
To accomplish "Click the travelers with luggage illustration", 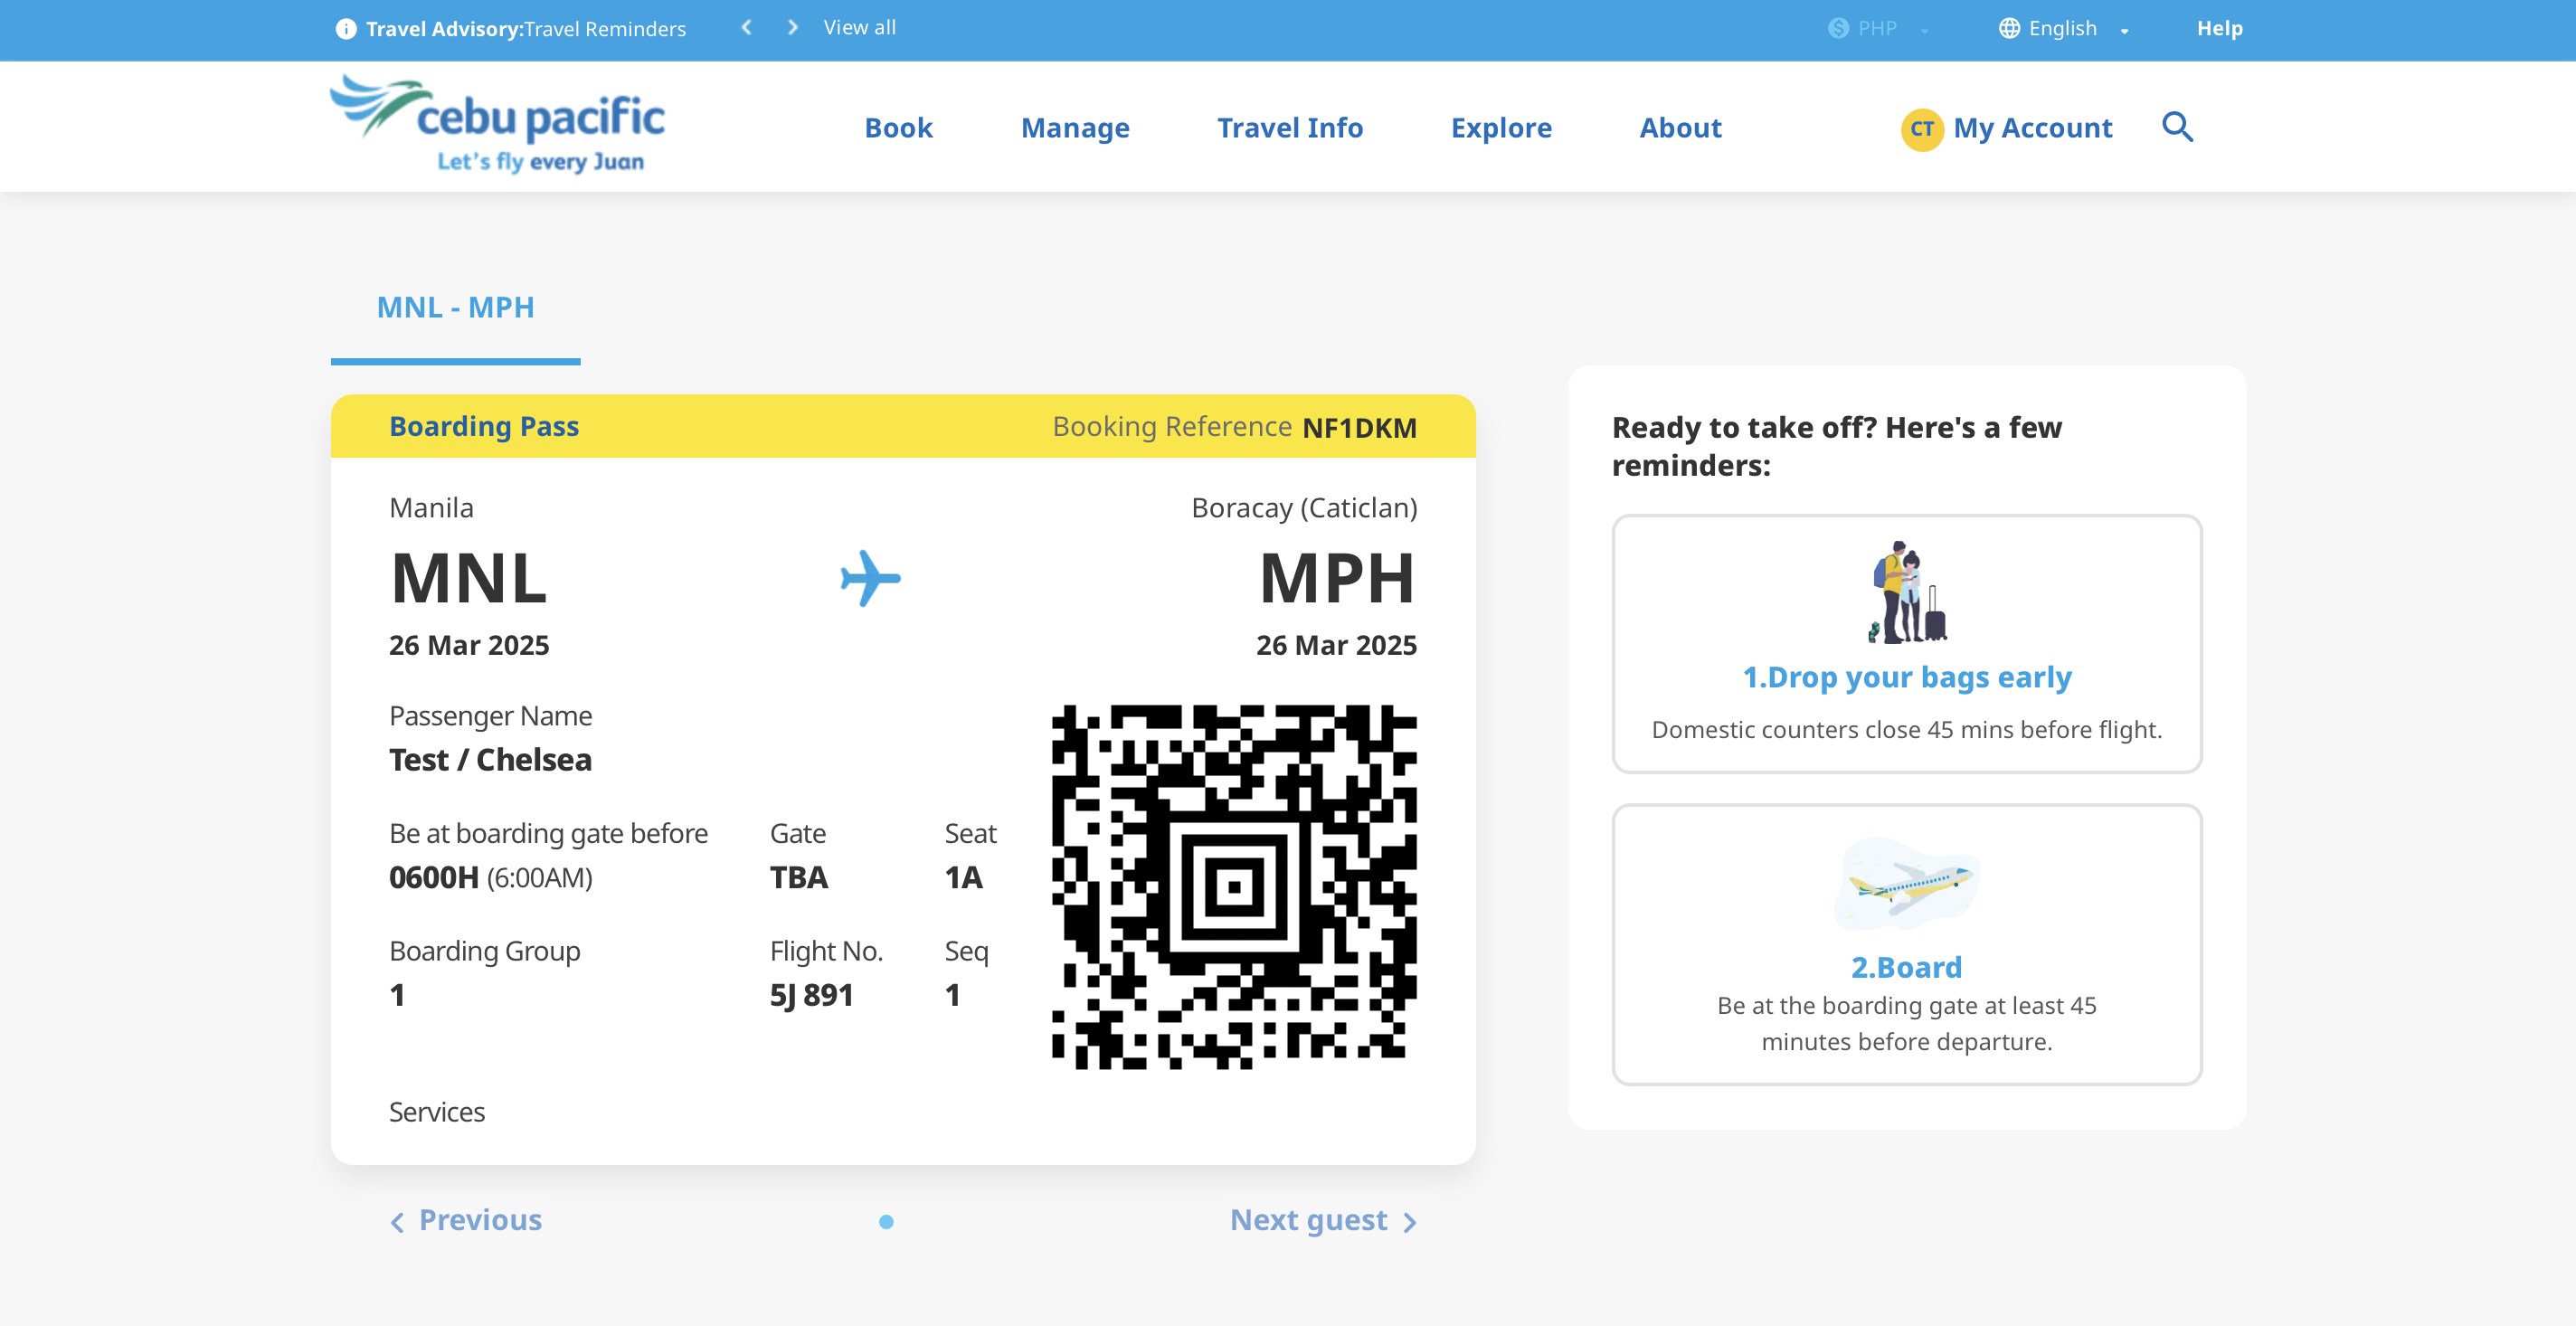I will (x=1906, y=592).
